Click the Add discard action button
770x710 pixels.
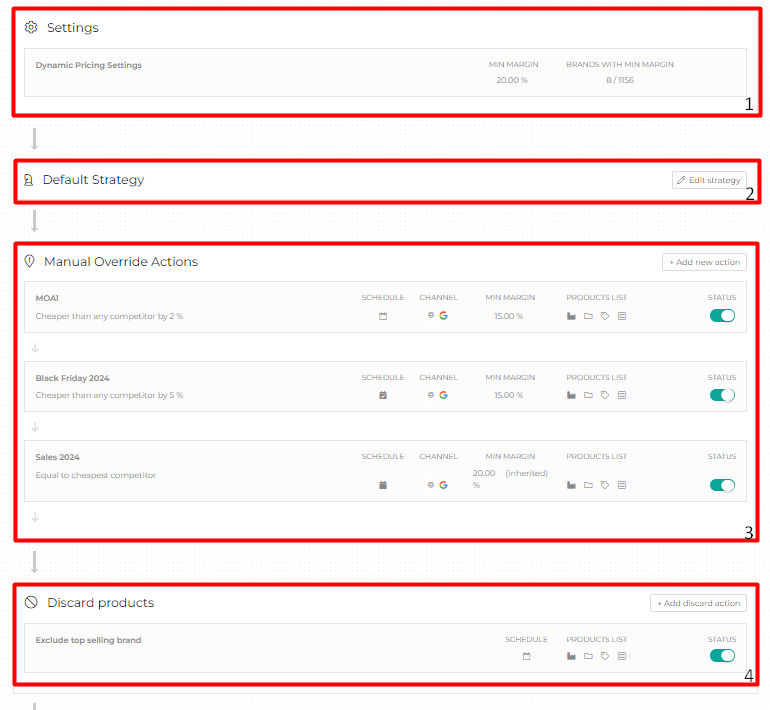[x=698, y=603]
